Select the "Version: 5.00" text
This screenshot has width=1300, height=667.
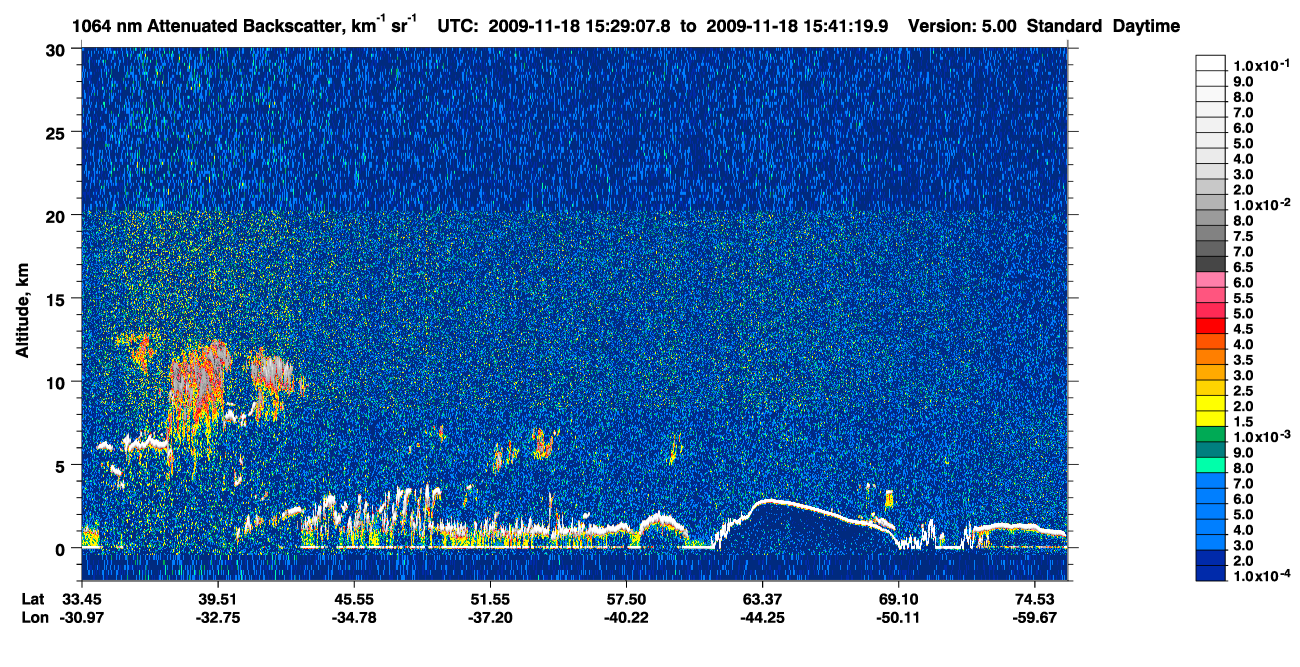(961, 26)
